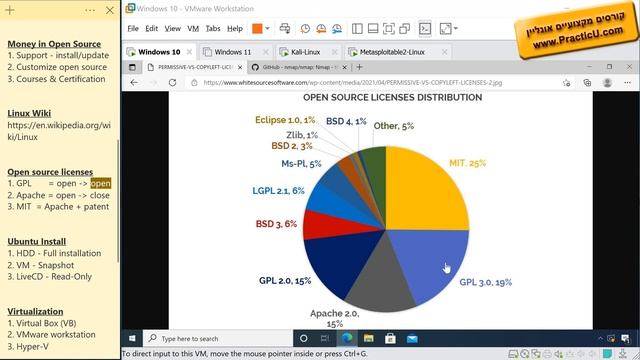
Task: Click the VMware sound card status icon
Action: point(558,354)
